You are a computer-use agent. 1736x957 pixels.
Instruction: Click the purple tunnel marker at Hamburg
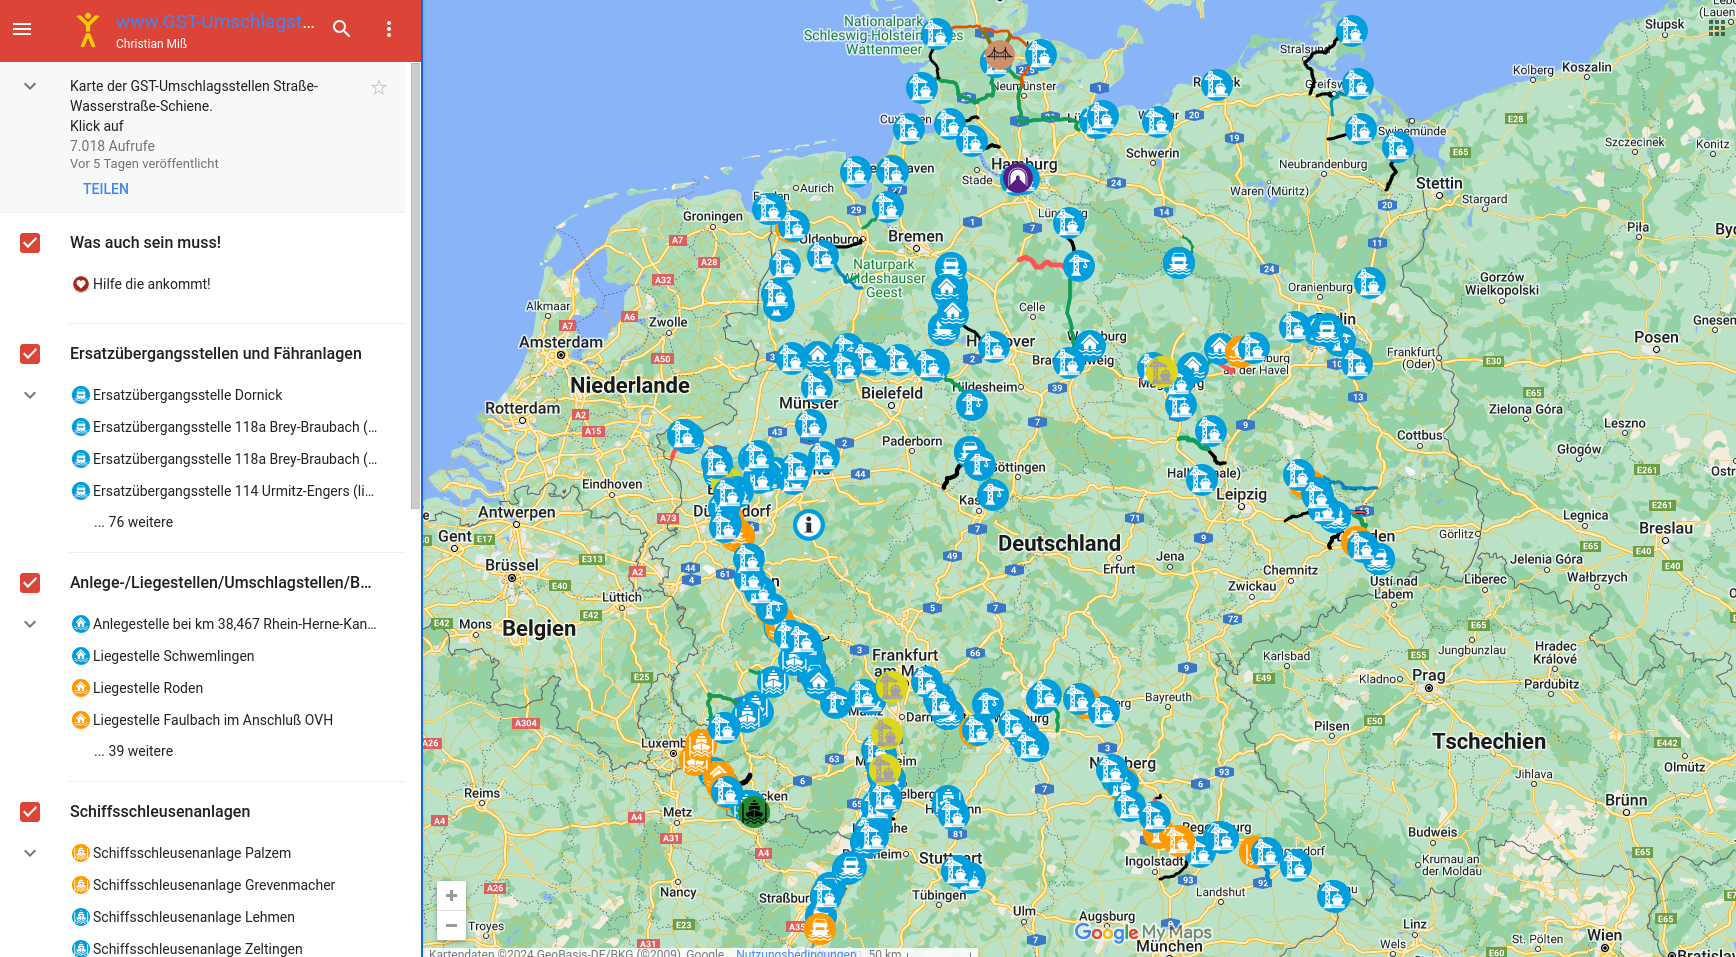click(1018, 178)
